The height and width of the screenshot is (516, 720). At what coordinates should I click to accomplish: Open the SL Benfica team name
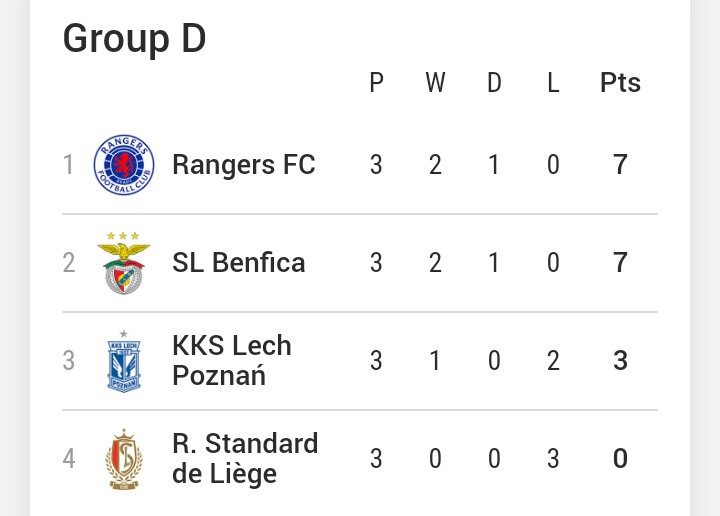point(239,263)
